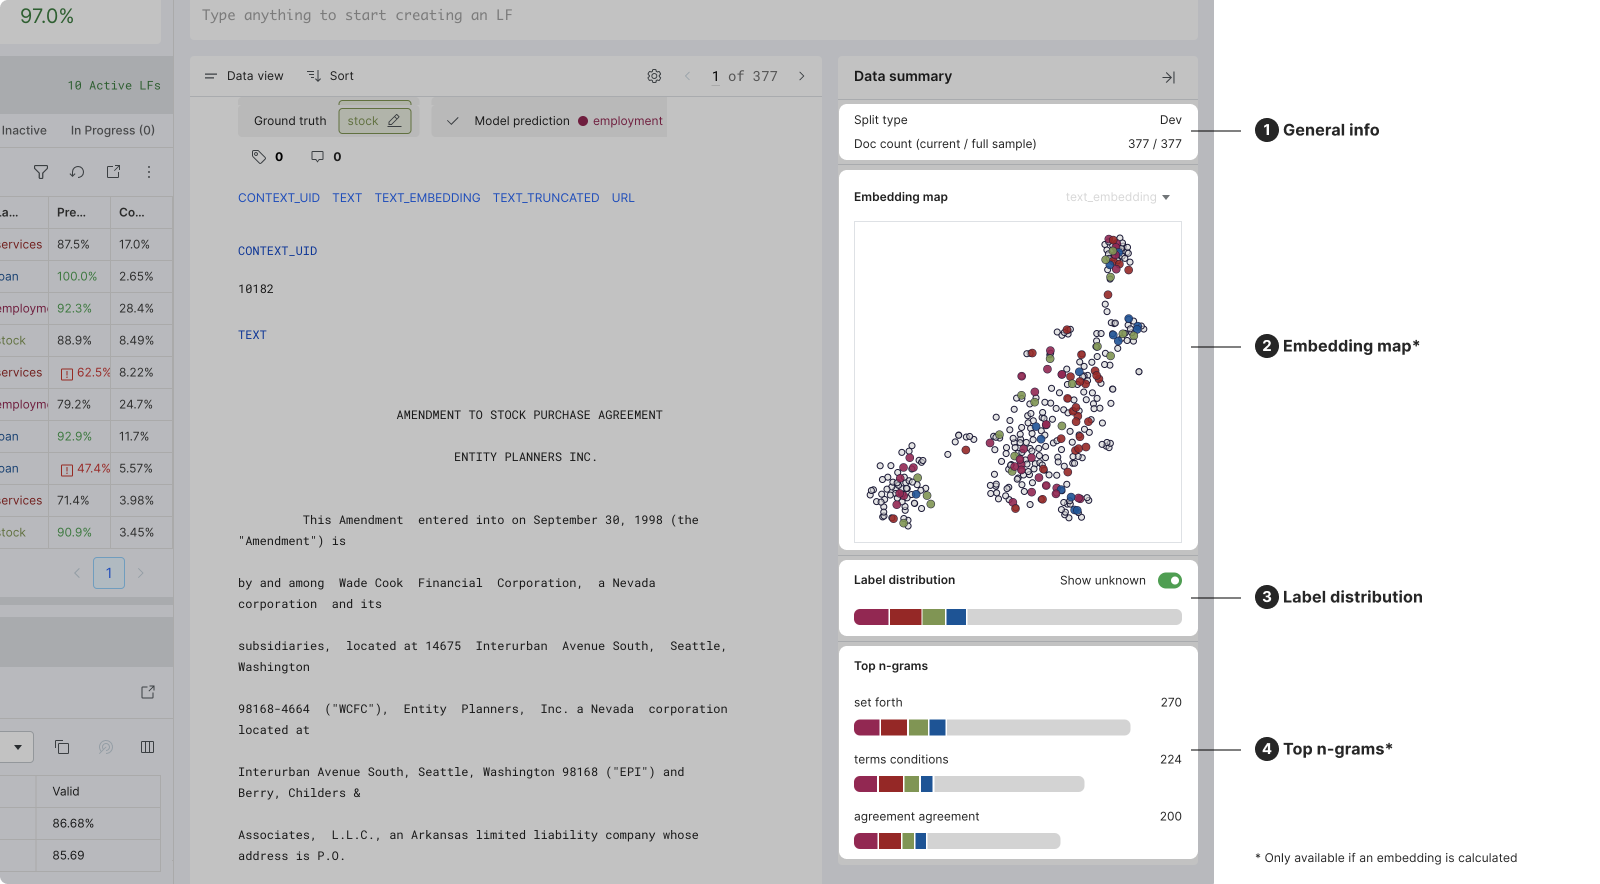Open data viewer settings gear
The width and height of the screenshot is (1600, 884).
coord(654,76)
